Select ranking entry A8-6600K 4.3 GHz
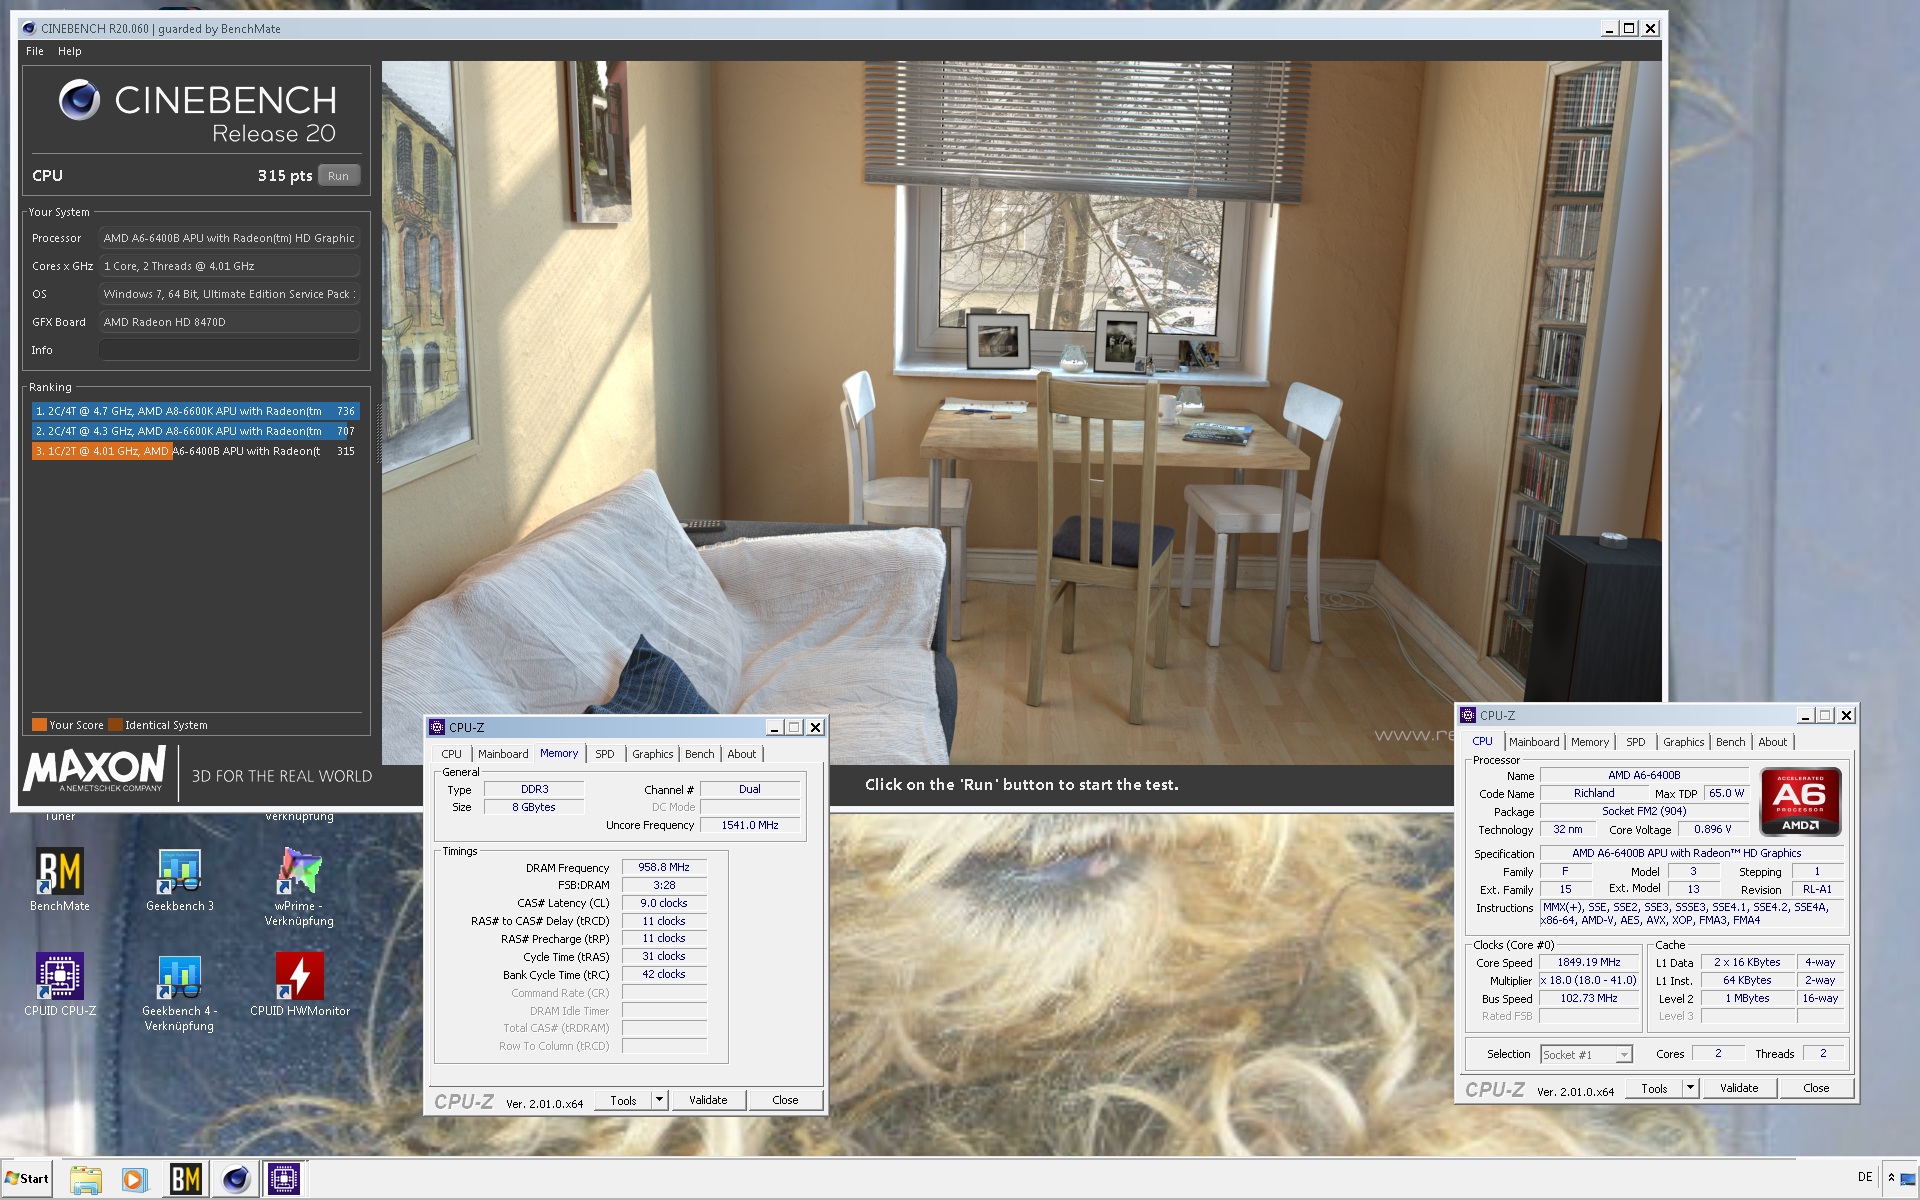 point(195,431)
